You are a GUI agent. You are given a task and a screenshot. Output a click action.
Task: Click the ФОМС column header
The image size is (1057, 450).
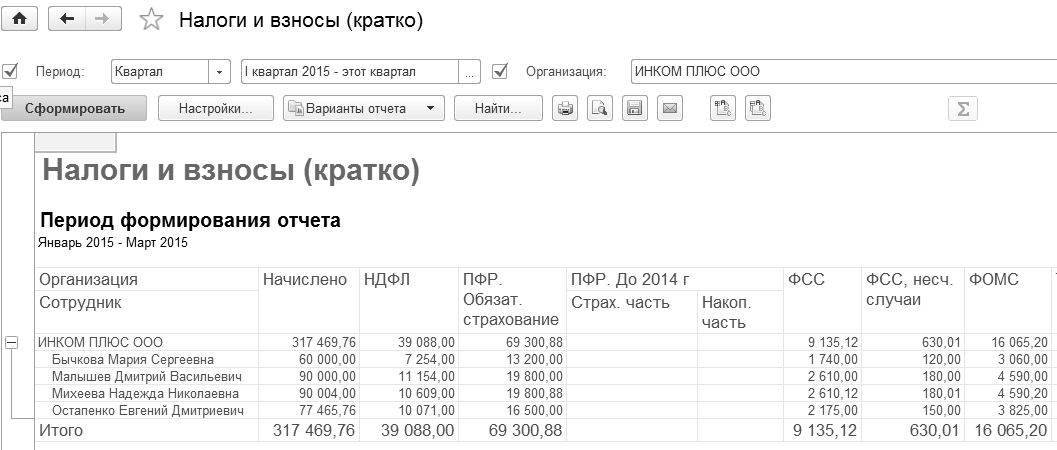(x=994, y=280)
